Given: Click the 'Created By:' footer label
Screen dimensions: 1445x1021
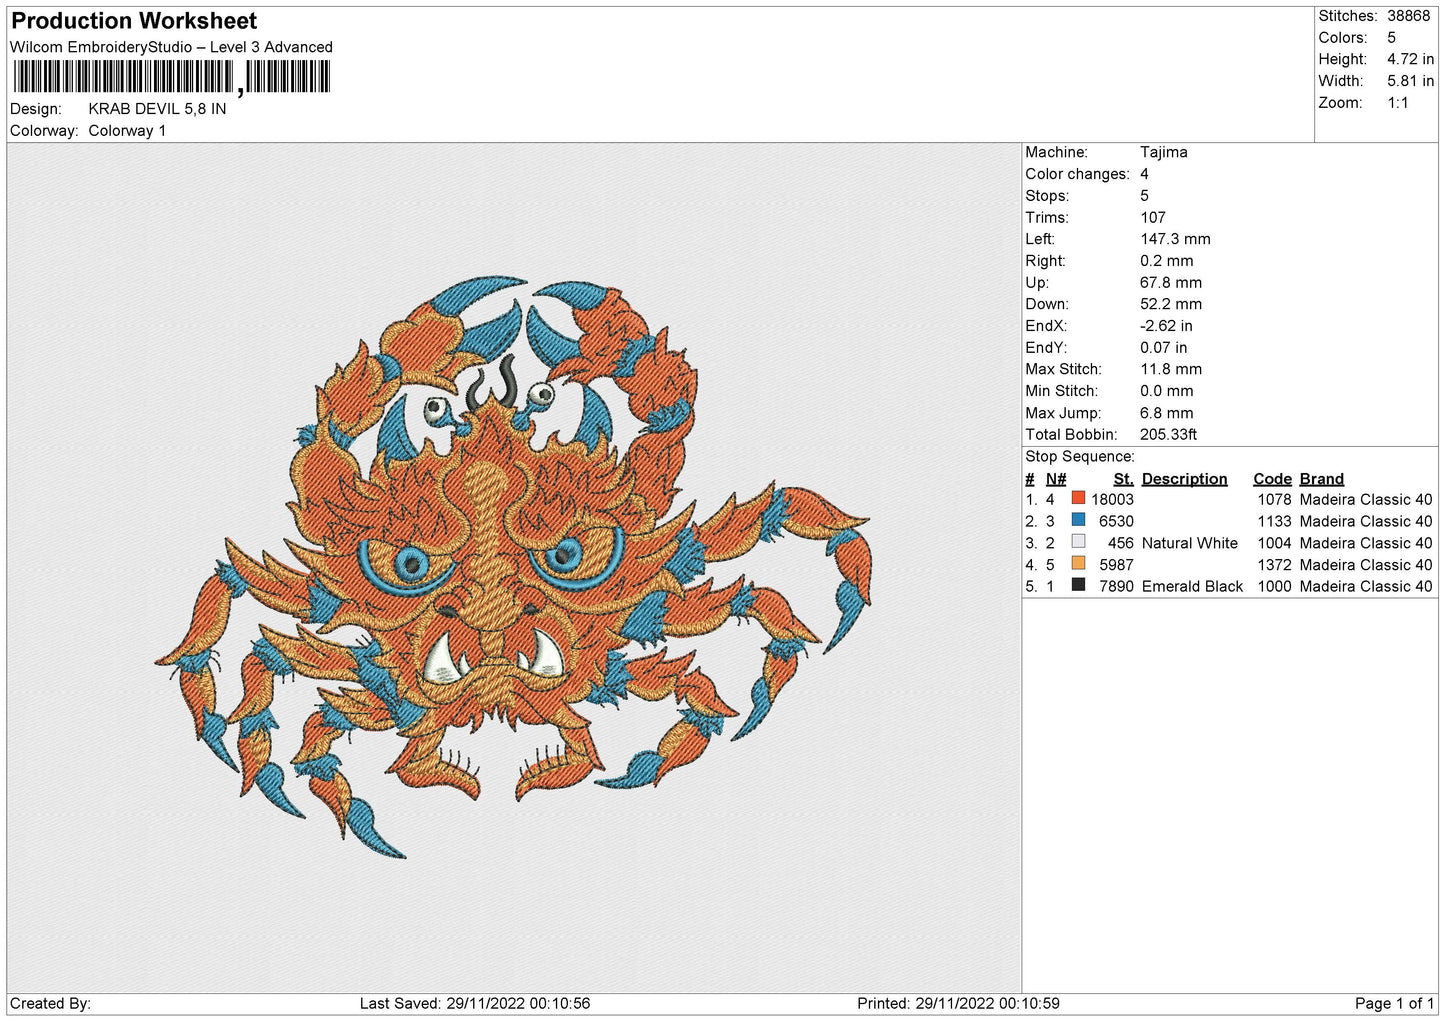Looking at the screenshot, I should pyautogui.click(x=50, y=1003).
